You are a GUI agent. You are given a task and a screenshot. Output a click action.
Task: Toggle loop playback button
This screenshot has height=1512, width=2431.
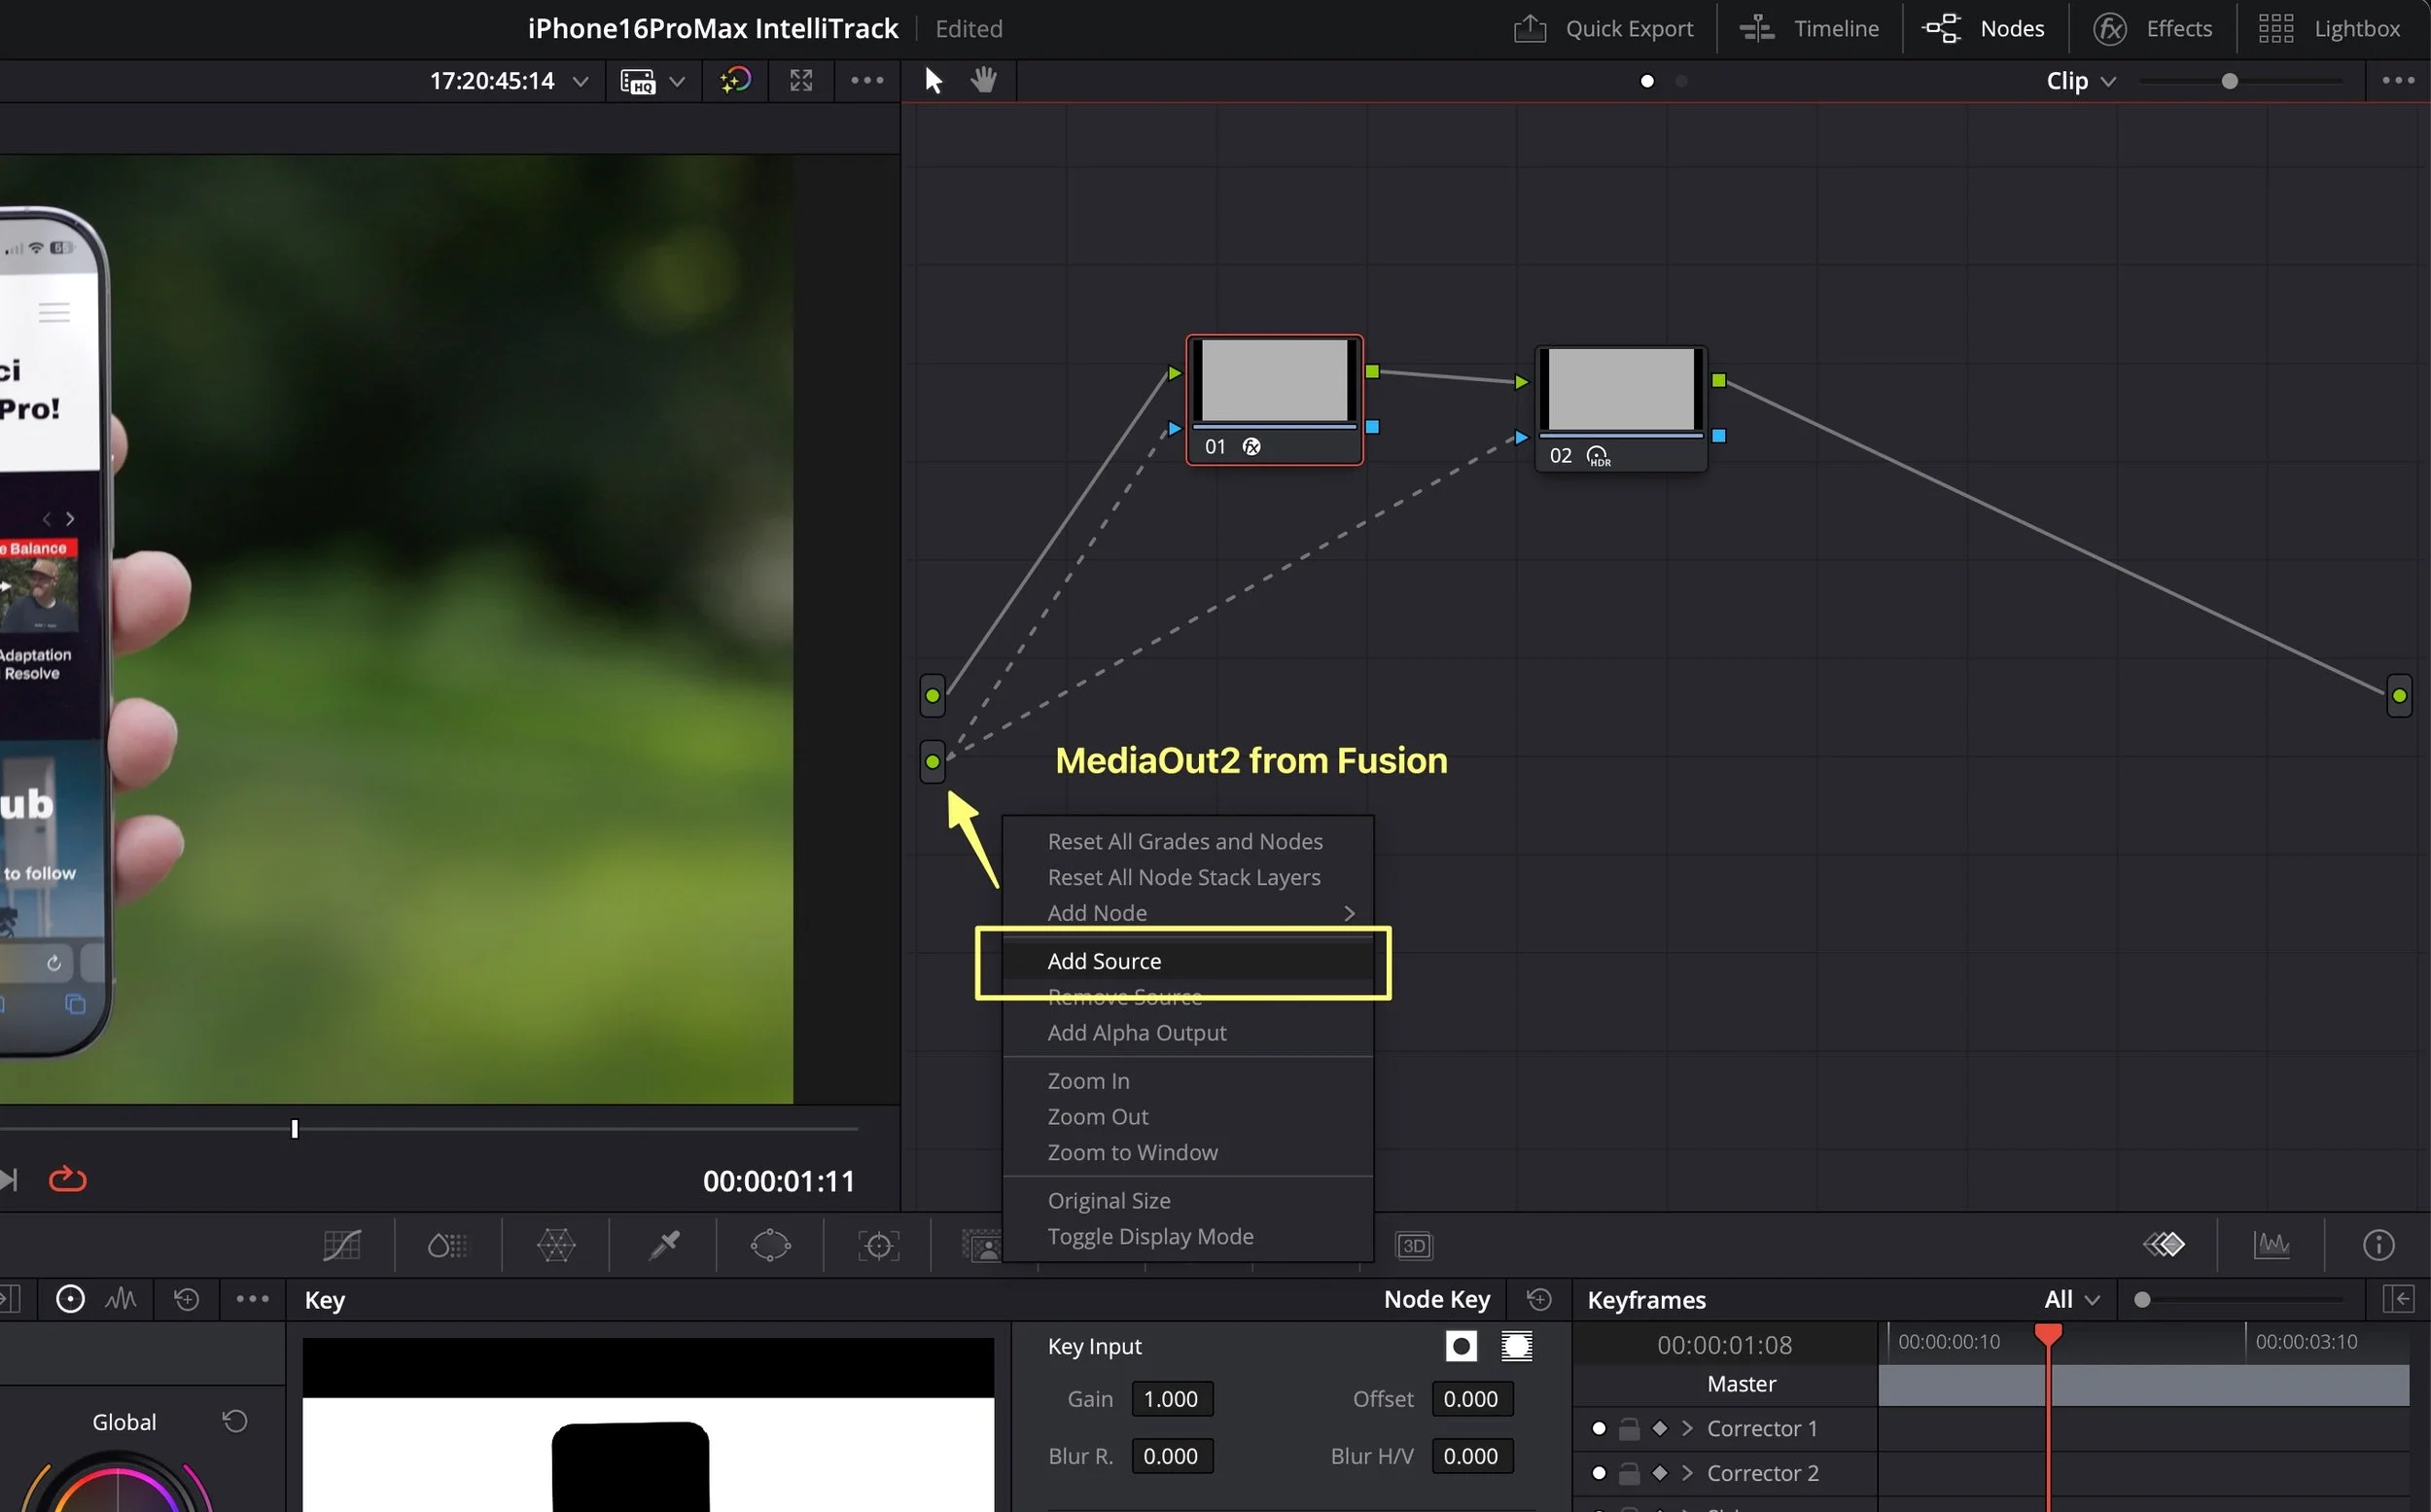point(68,1180)
